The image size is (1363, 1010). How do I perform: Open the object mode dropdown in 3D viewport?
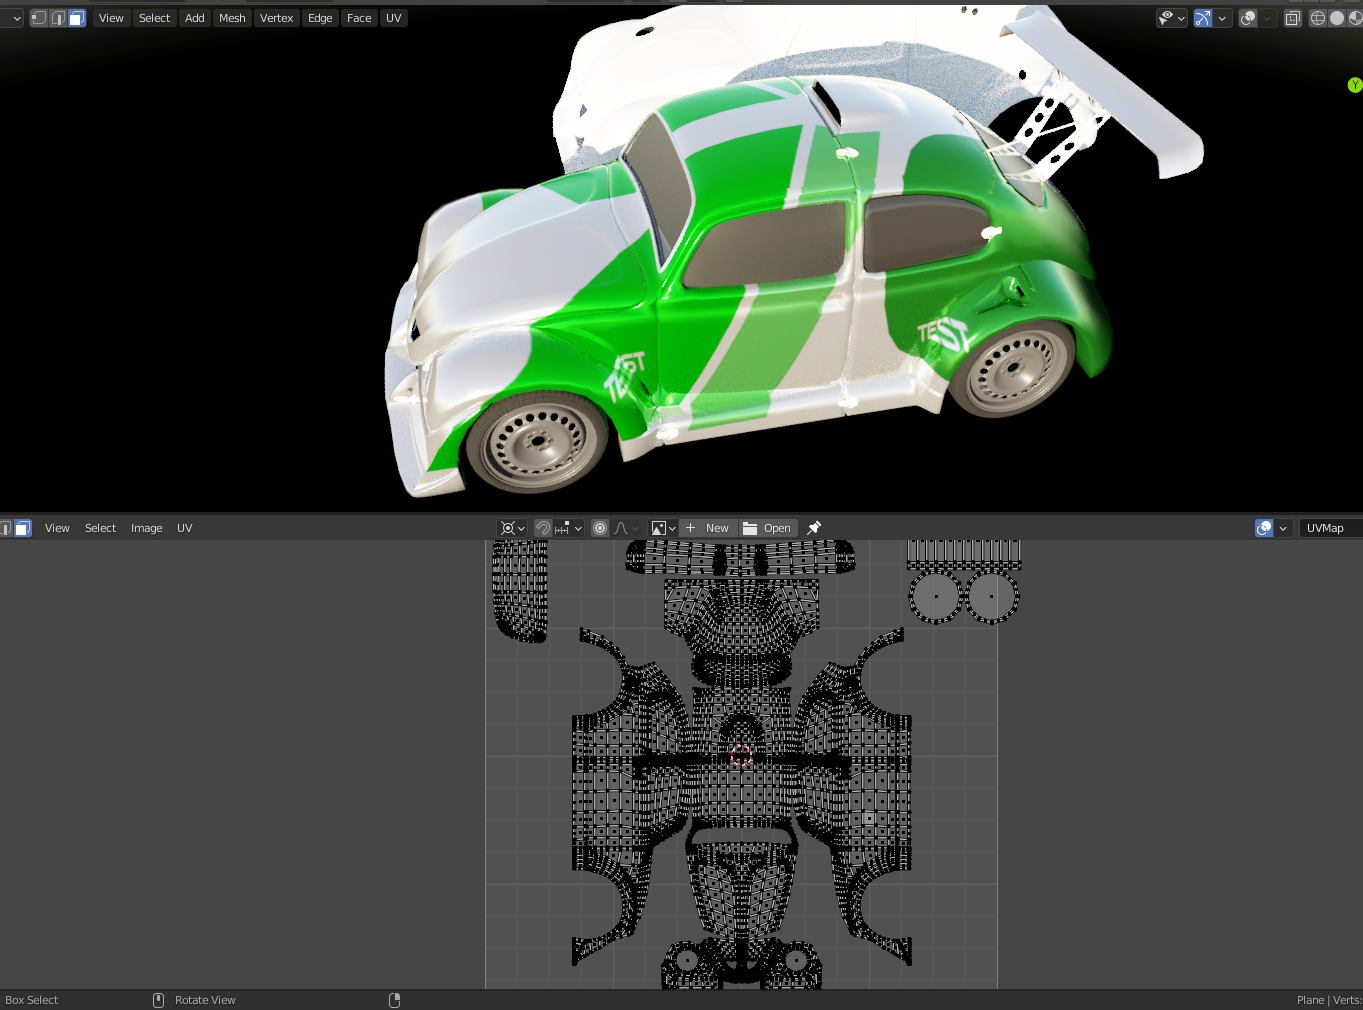point(11,18)
